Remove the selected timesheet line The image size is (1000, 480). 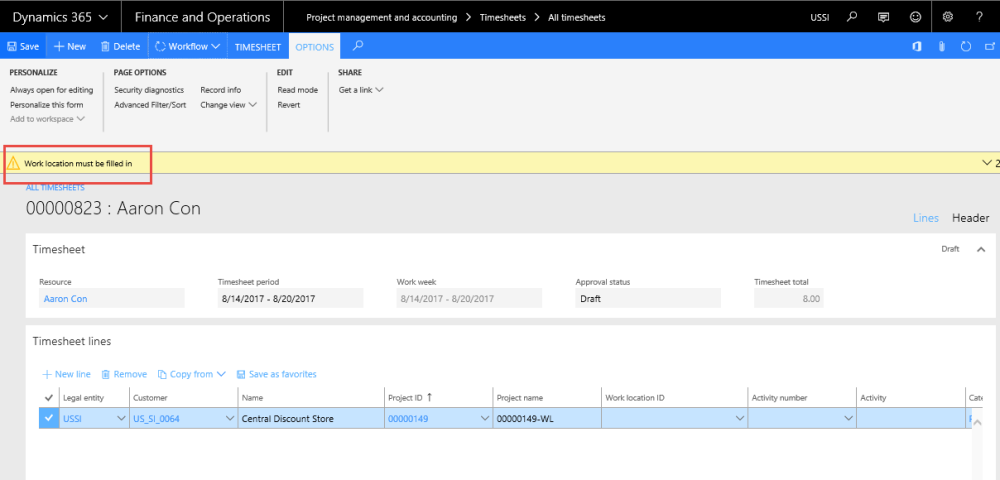click(124, 374)
